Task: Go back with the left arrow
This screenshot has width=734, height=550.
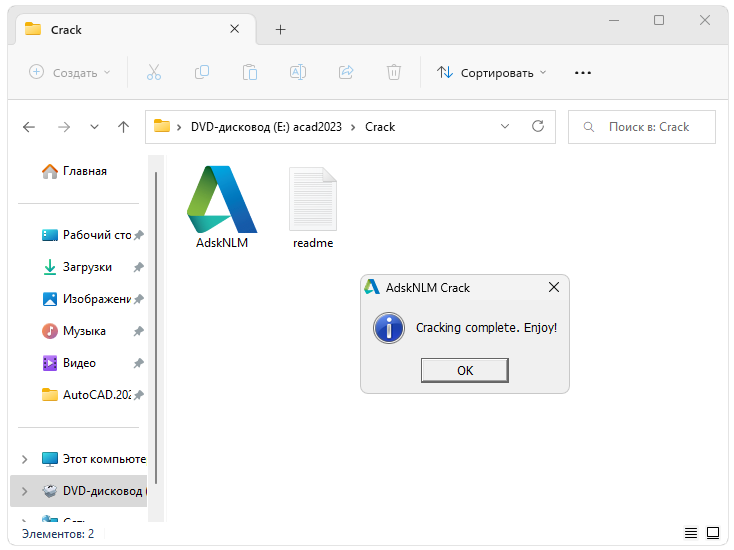Action: click(x=29, y=127)
